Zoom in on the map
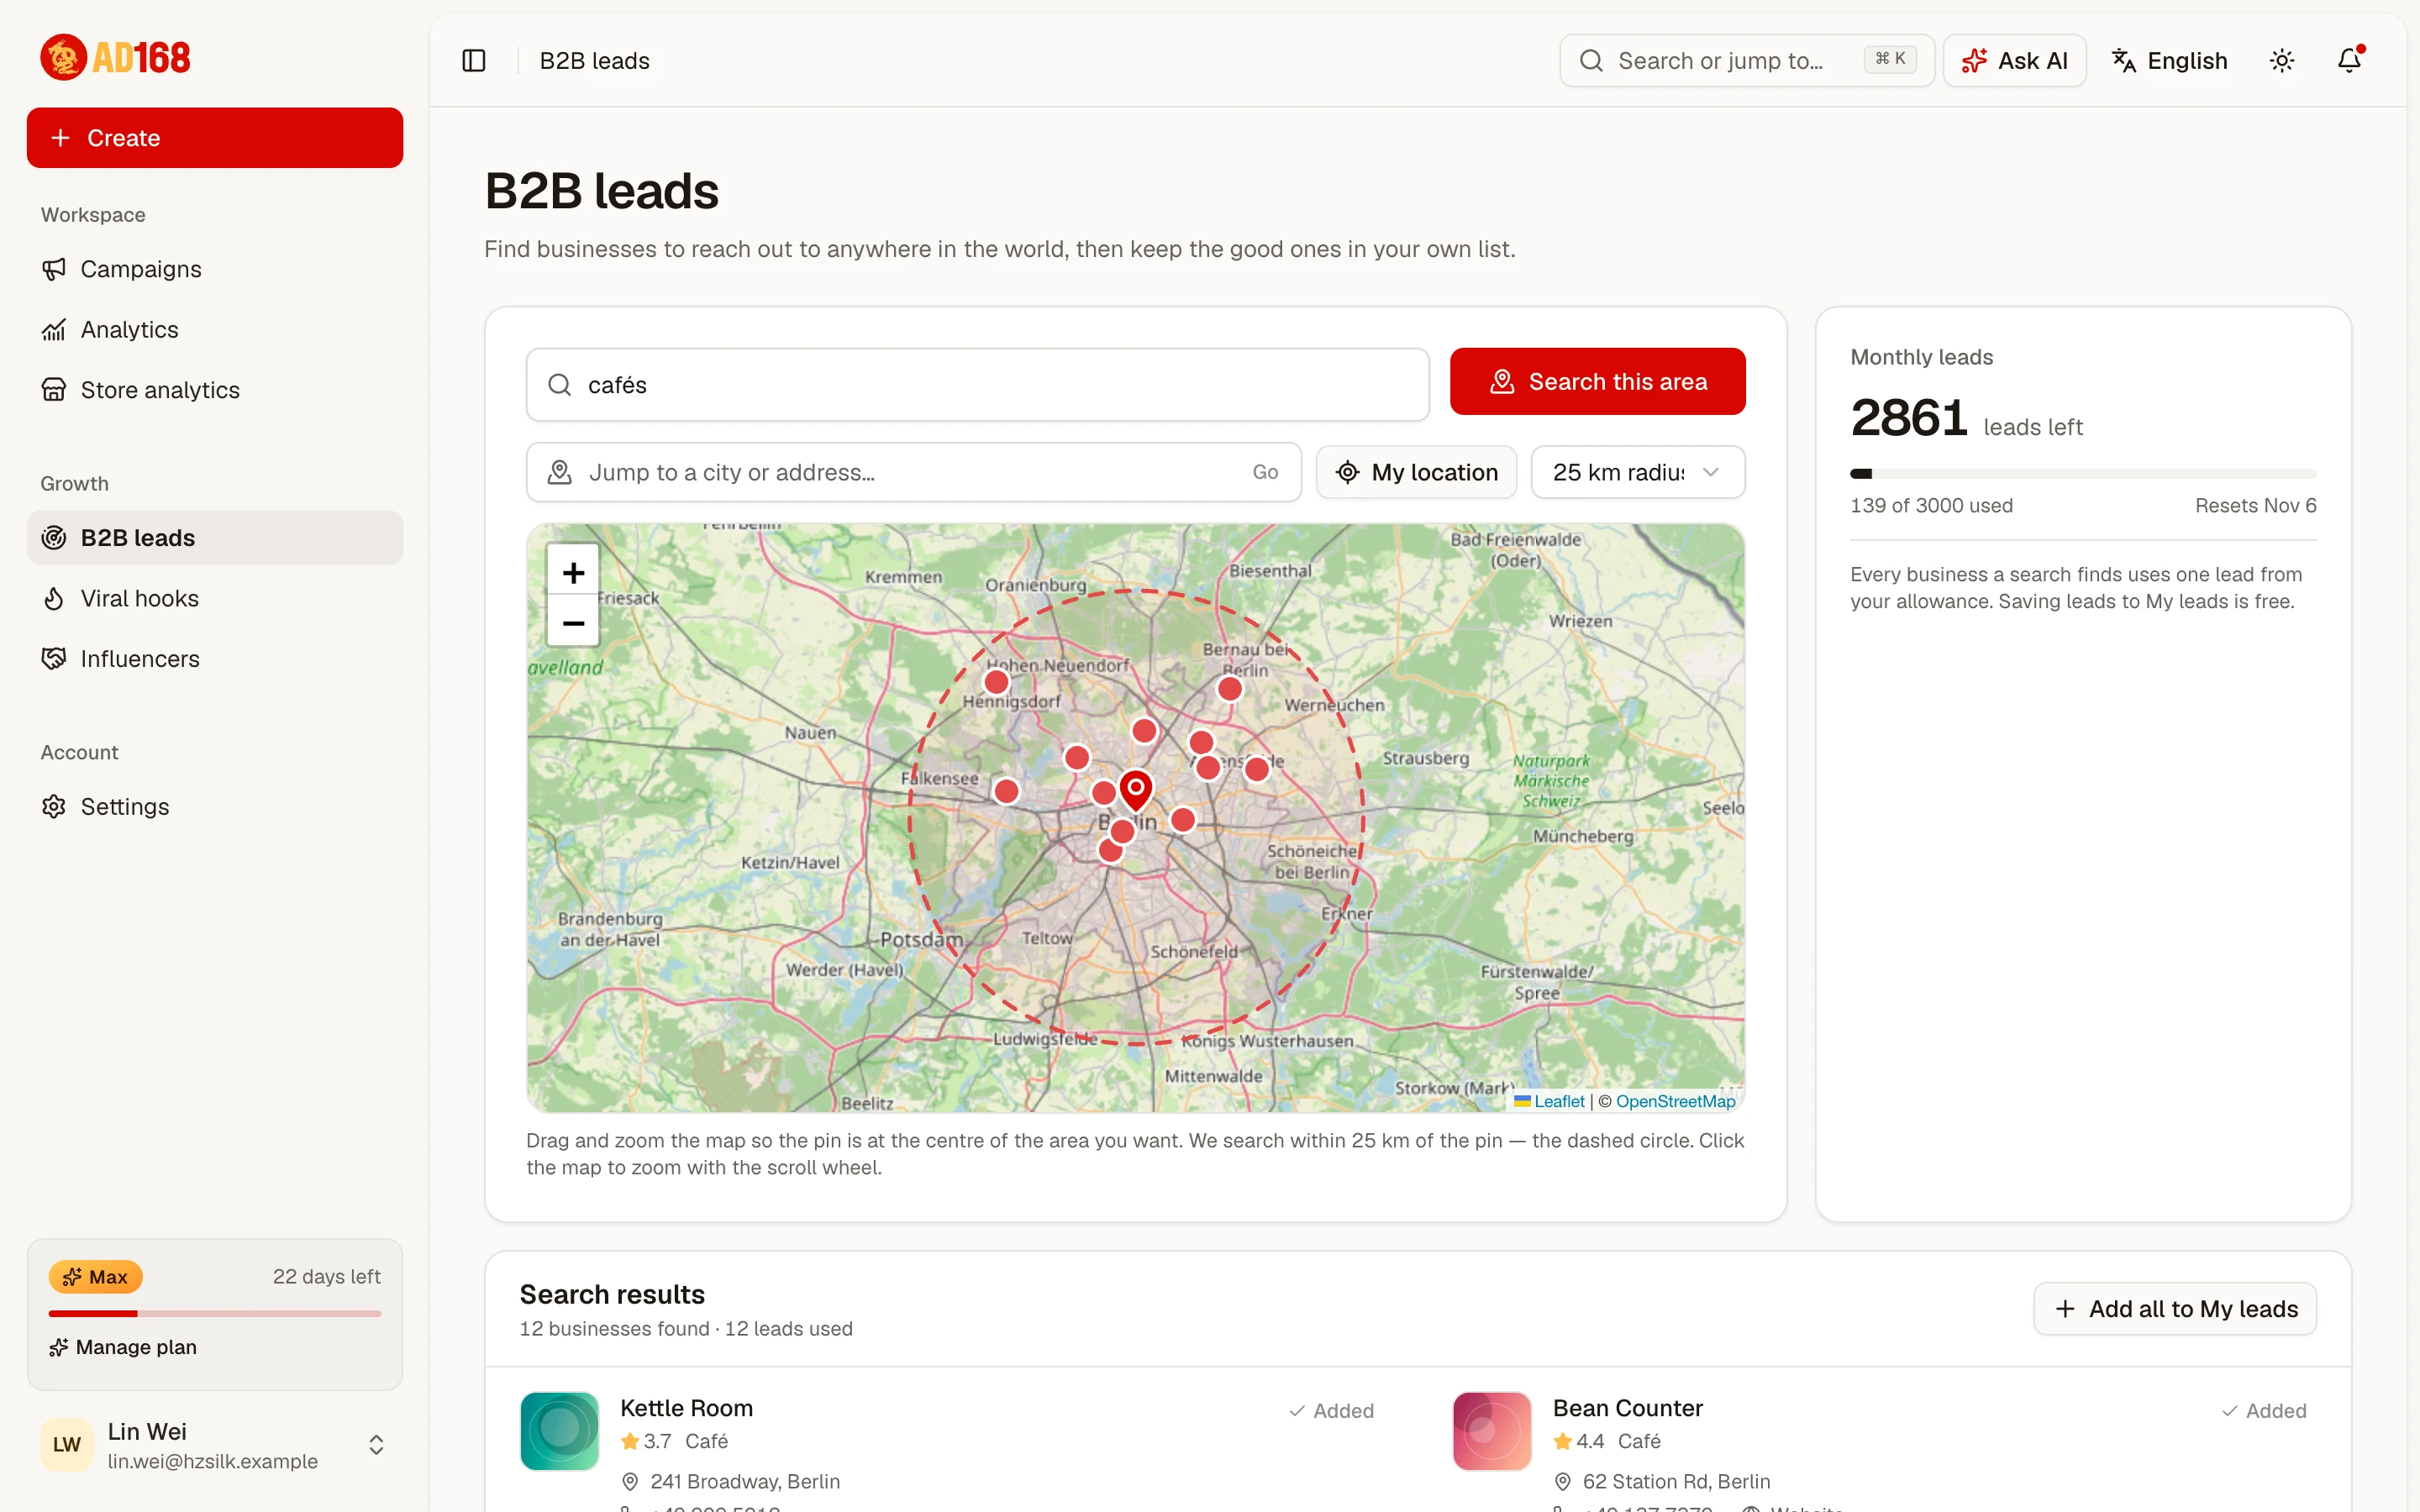2420x1512 pixels. pyautogui.click(x=573, y=572)
